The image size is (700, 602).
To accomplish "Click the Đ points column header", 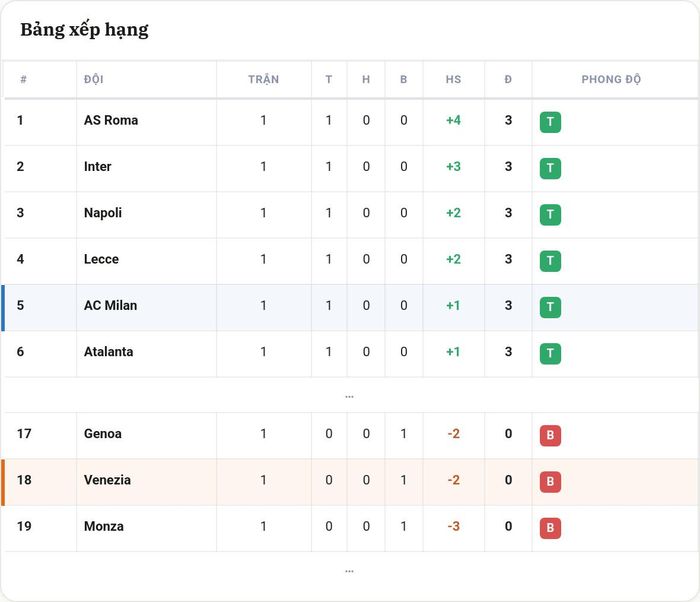I will pos(508,79).
